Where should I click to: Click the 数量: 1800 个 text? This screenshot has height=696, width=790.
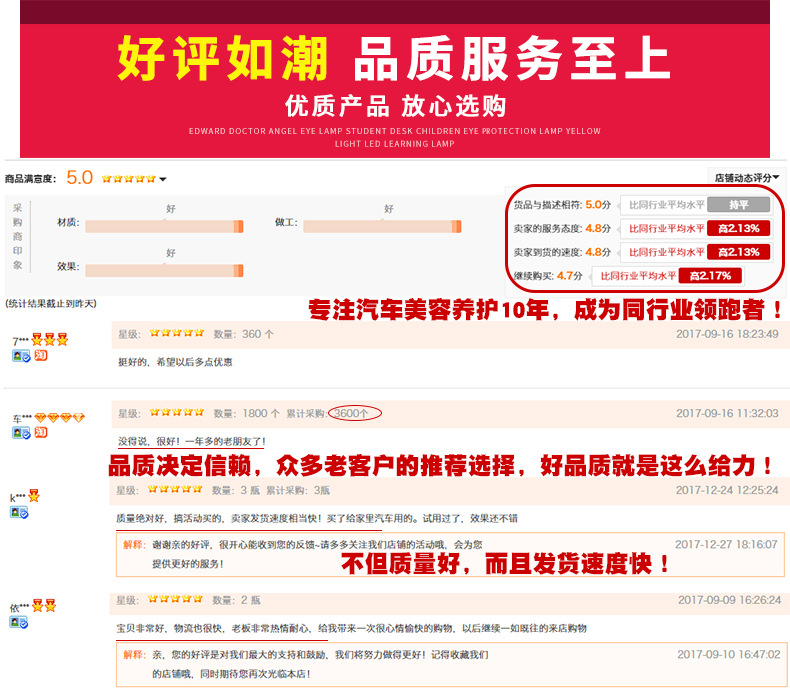[x=246, y=413]
